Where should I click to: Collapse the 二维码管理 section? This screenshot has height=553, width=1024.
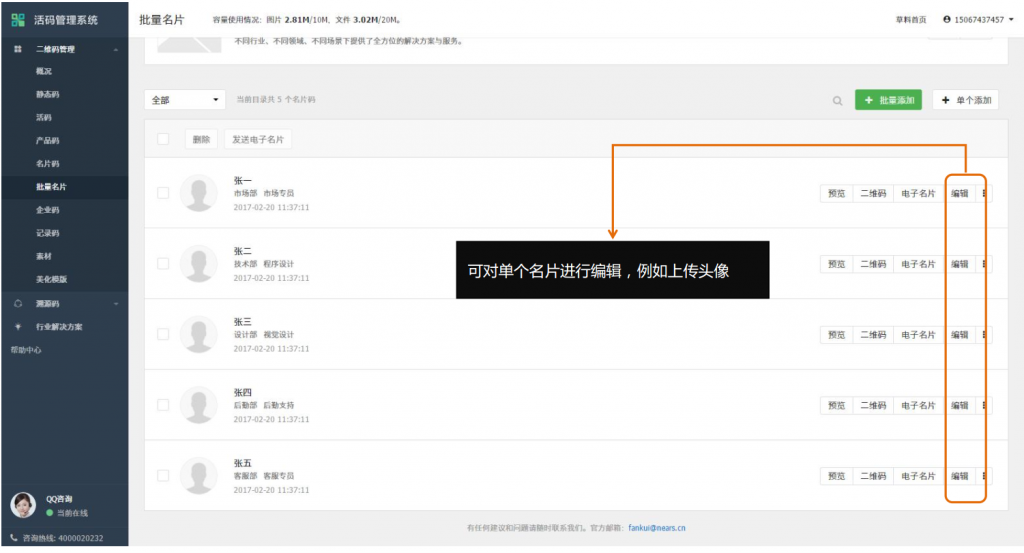coord(116,50)
